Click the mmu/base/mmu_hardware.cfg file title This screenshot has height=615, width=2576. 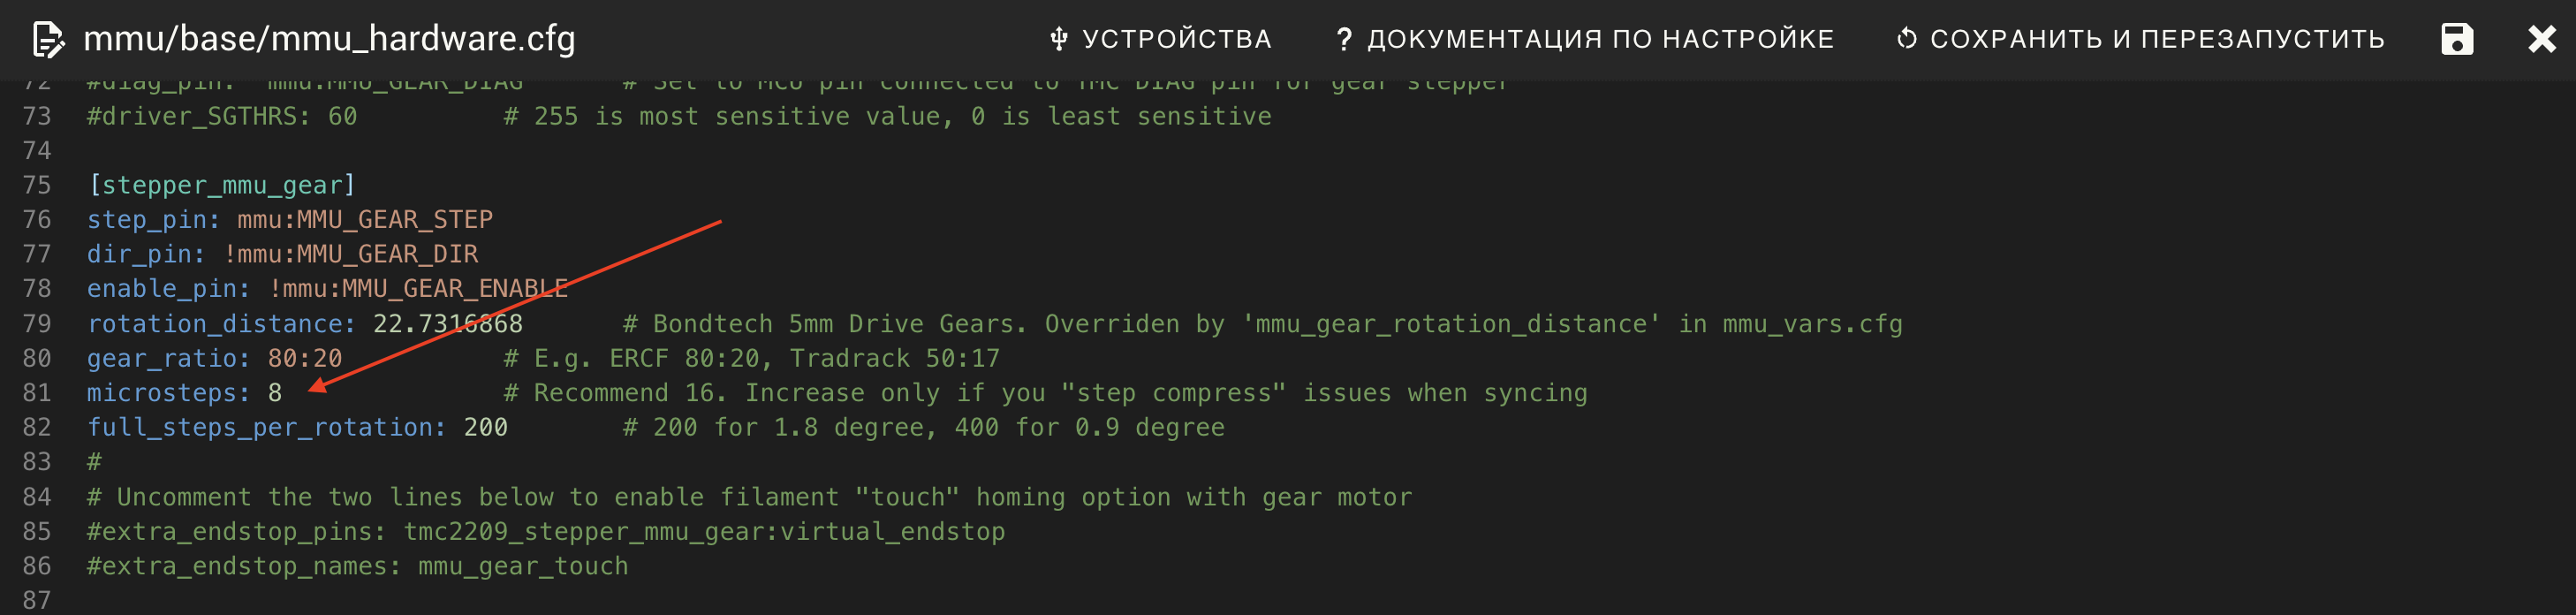pos(329,39)
